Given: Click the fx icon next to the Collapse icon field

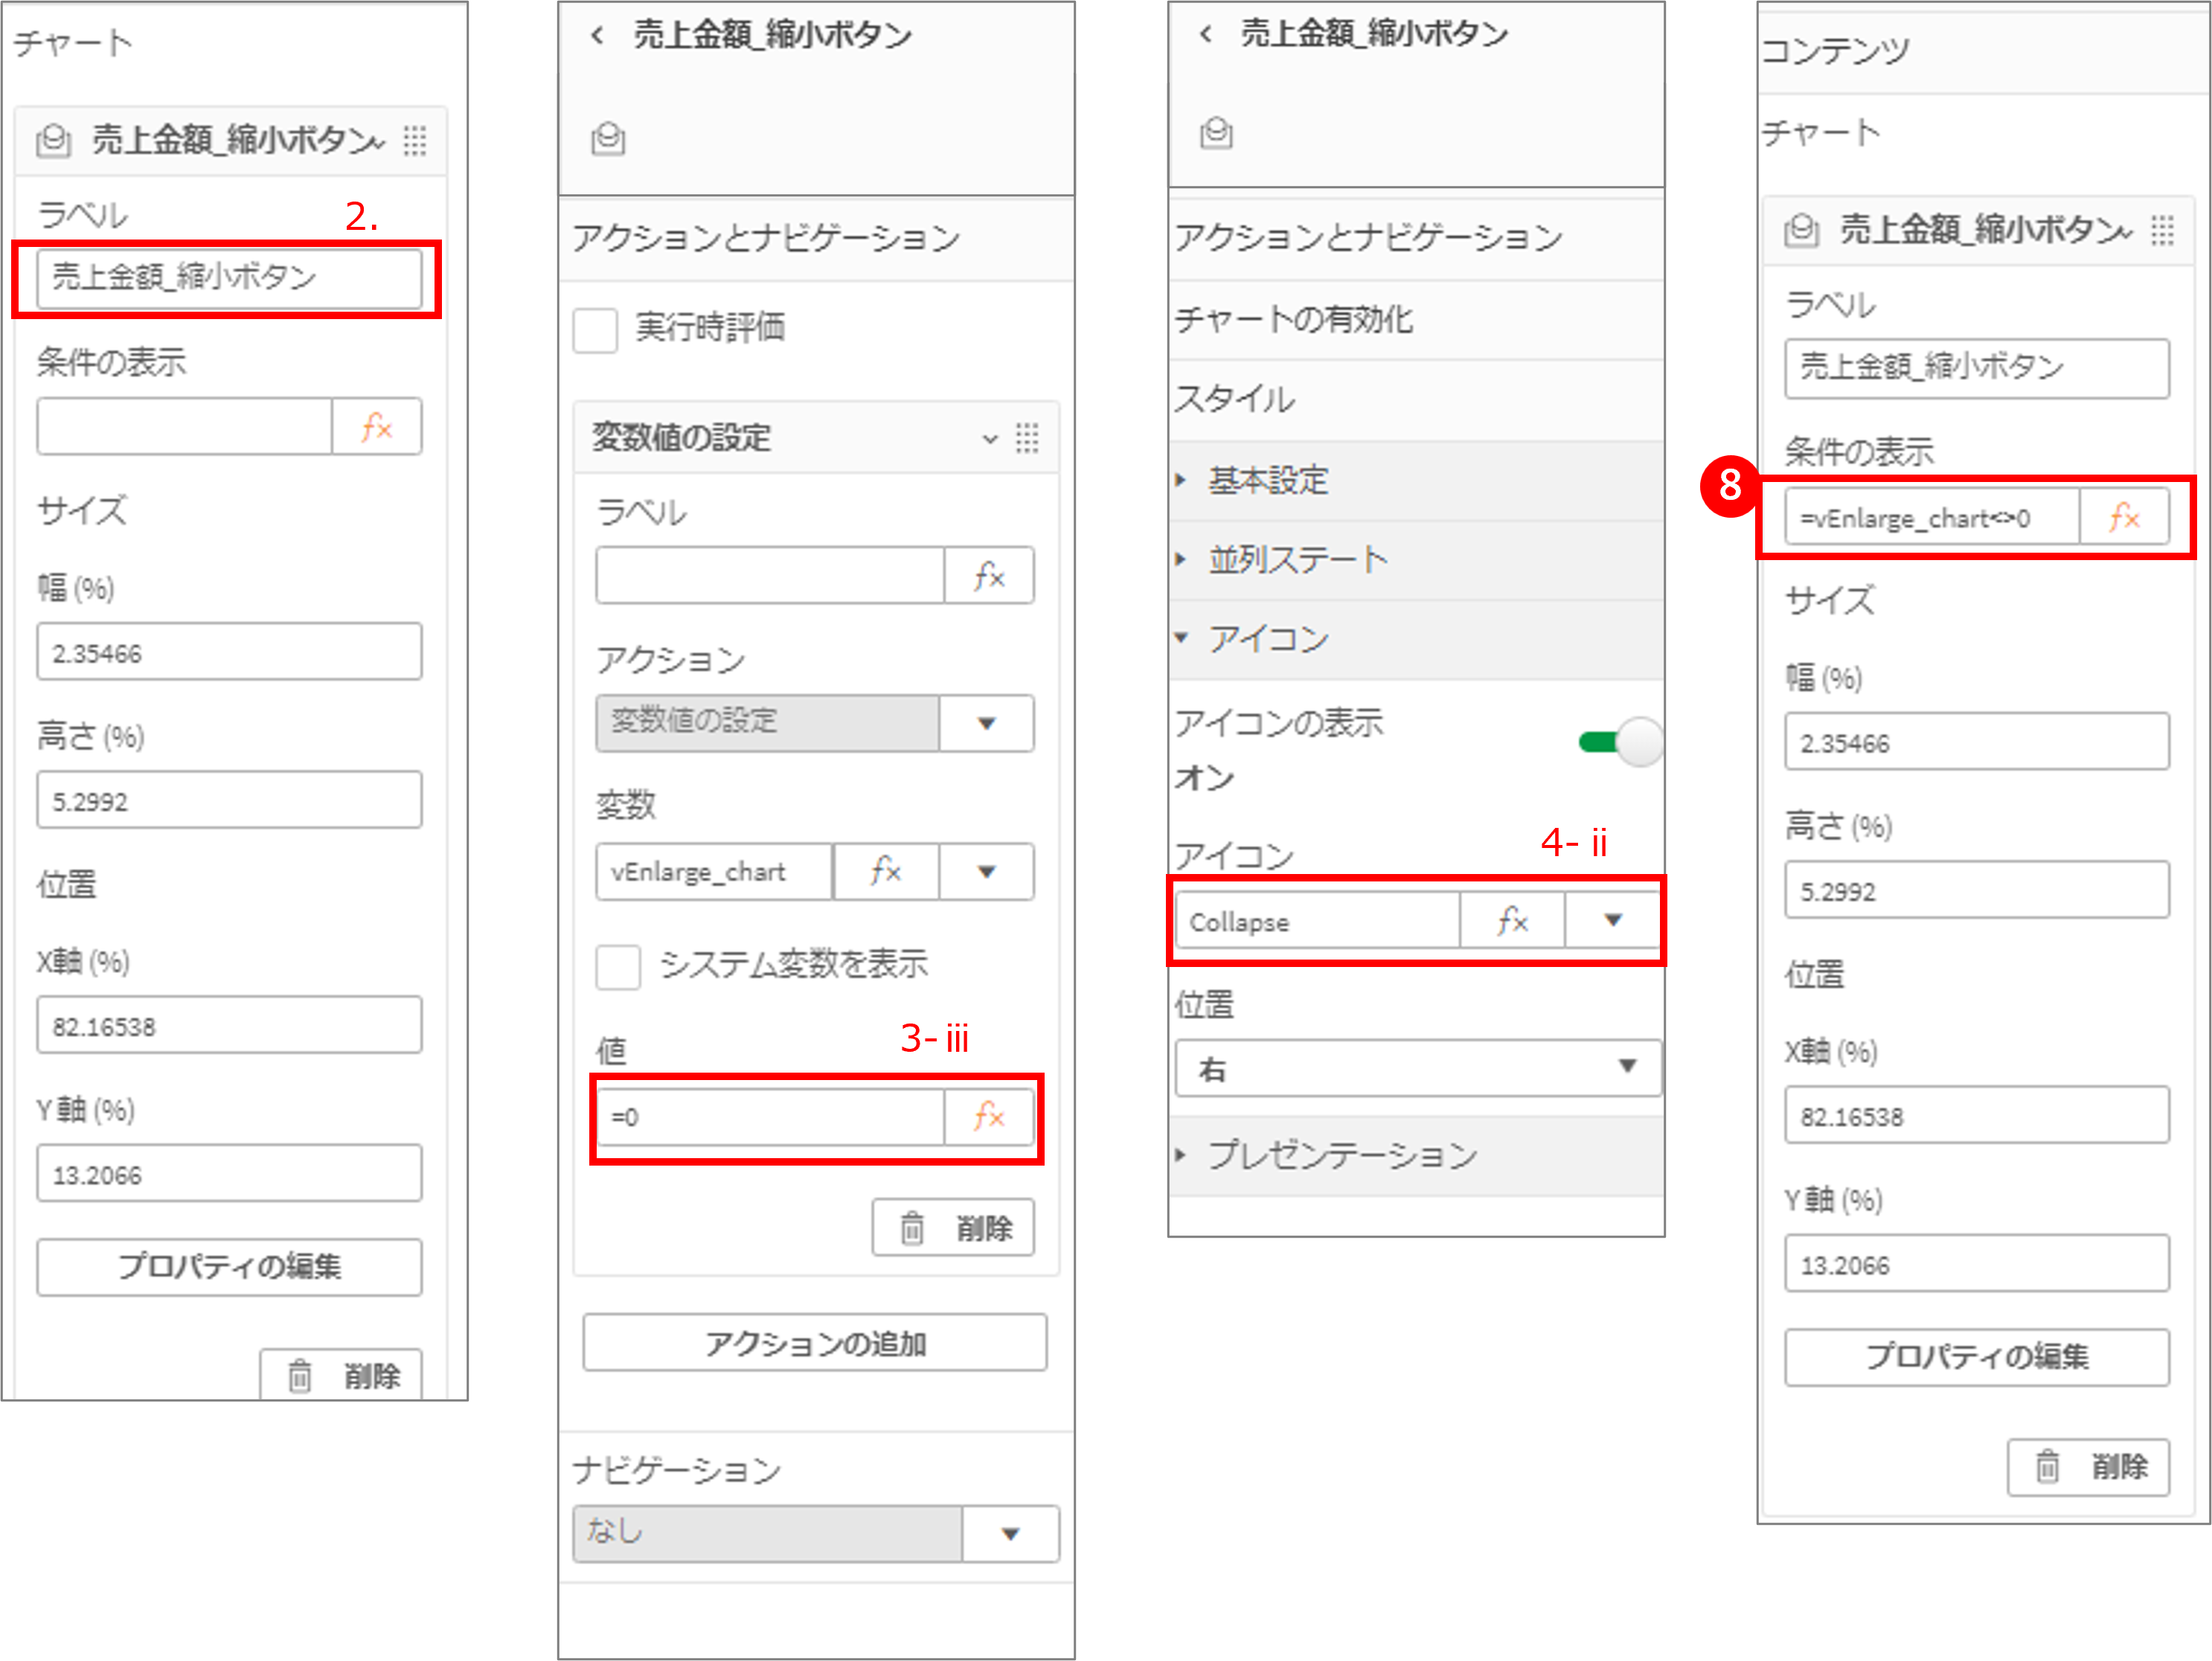Looking at the screenshot, I should [x=1512, y=920].
